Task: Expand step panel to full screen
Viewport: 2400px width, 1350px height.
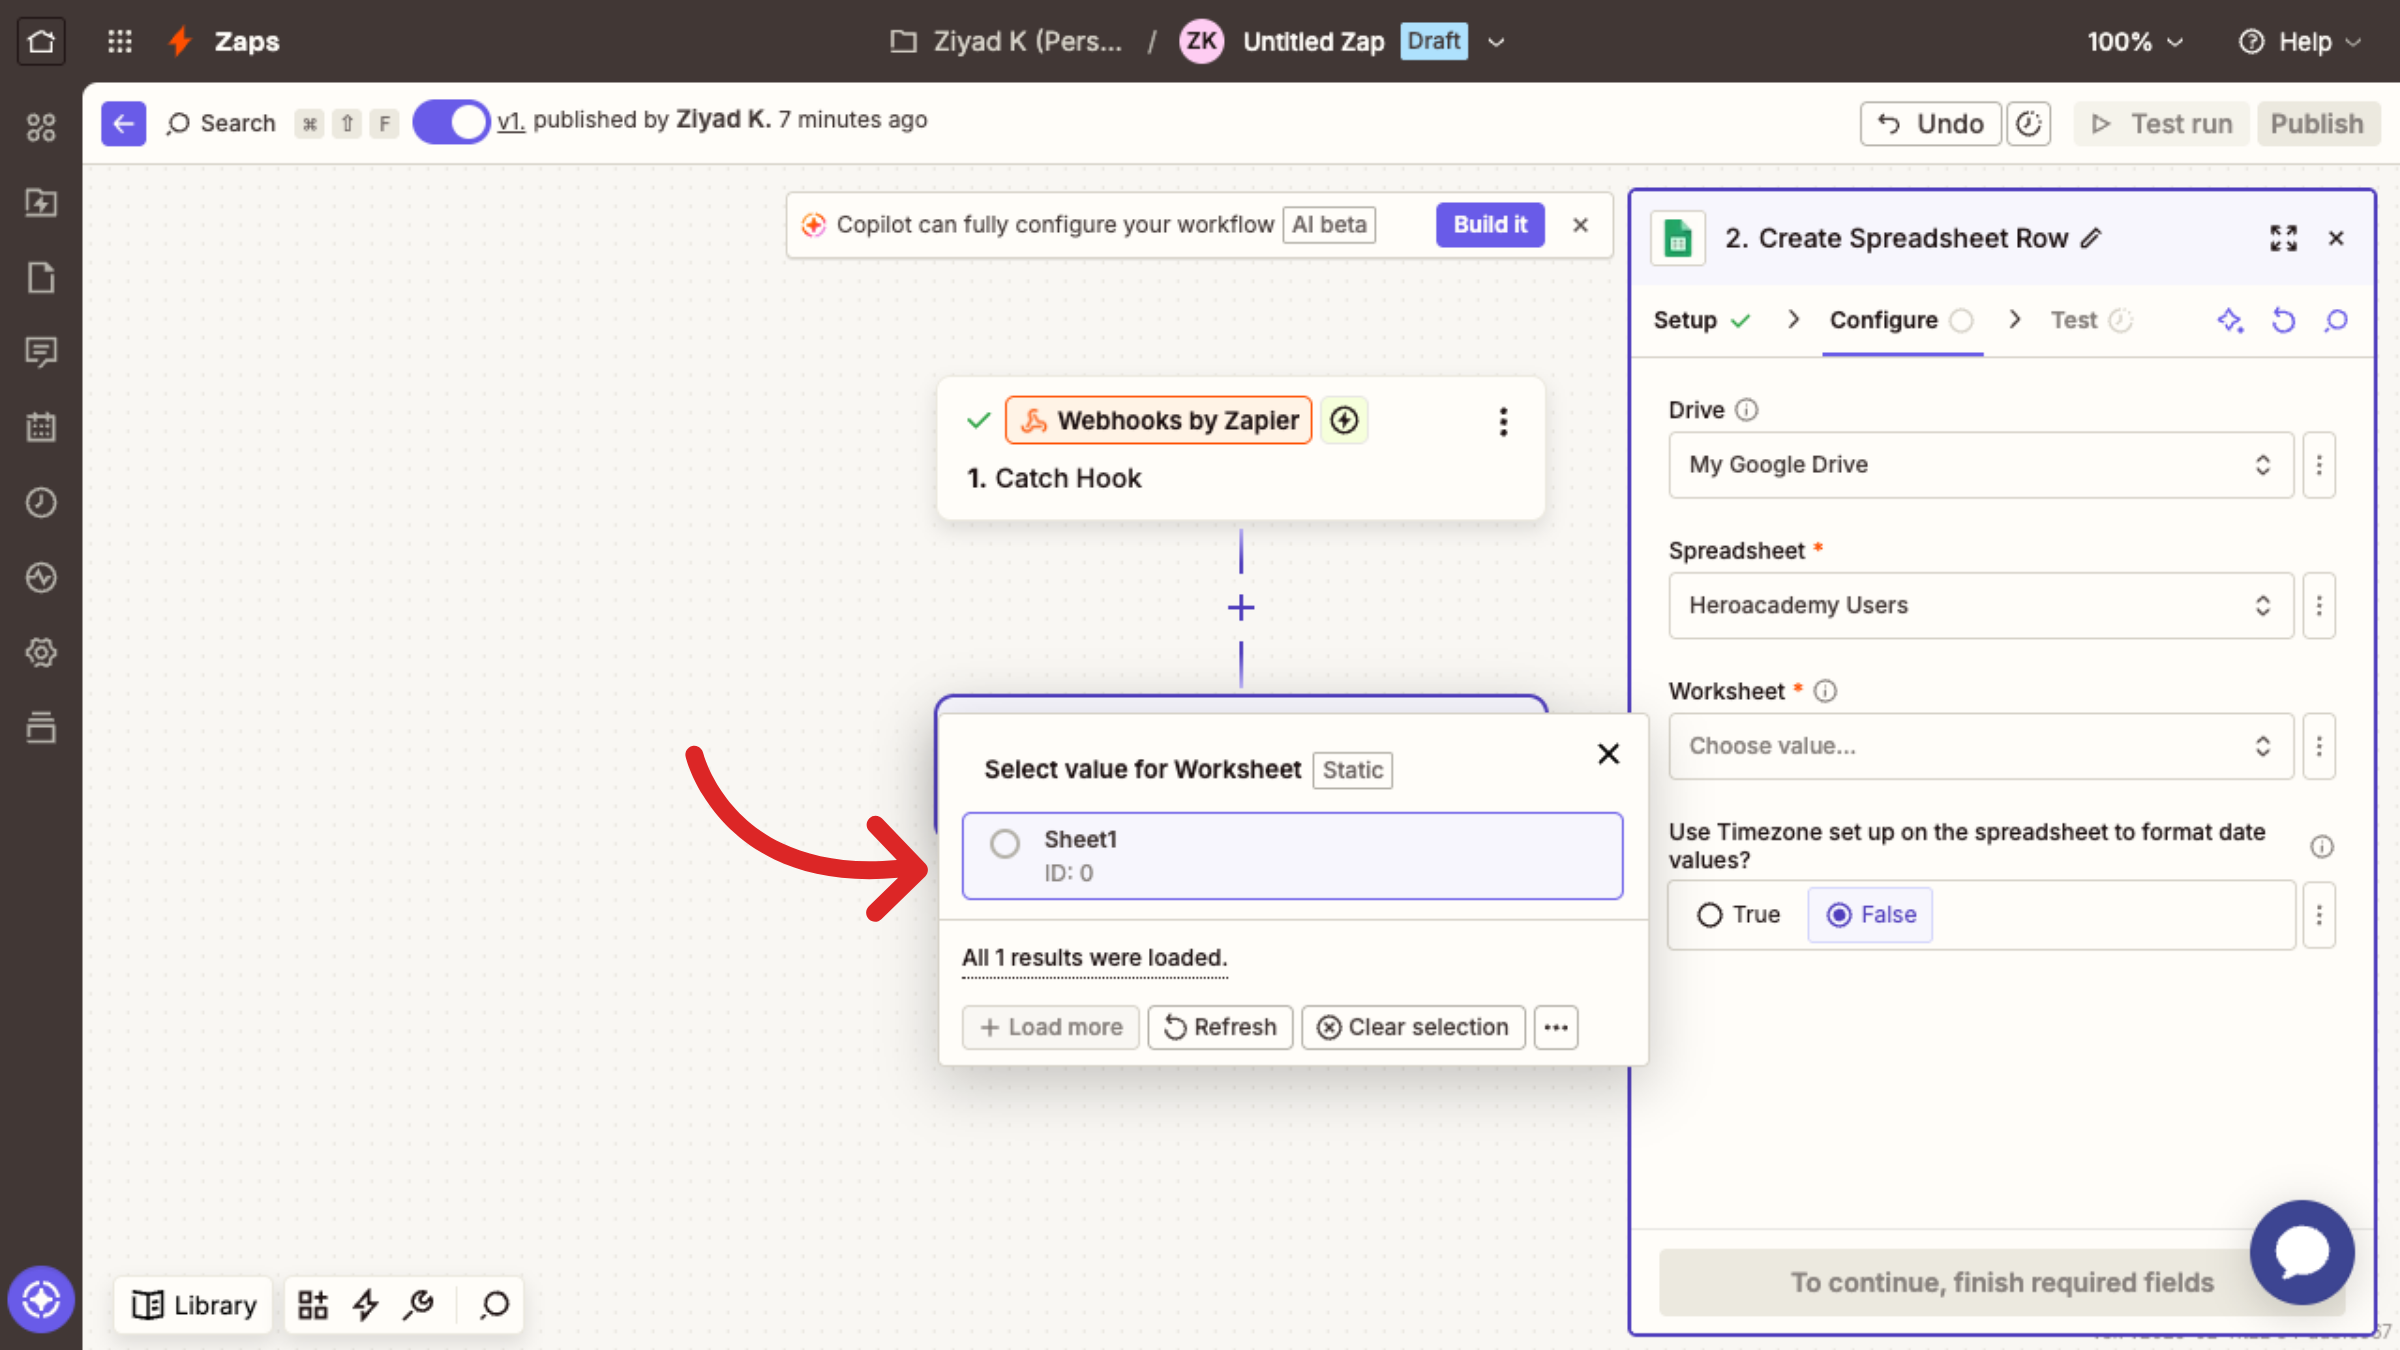Action: pyautogui.click(x=2283, y=238)
